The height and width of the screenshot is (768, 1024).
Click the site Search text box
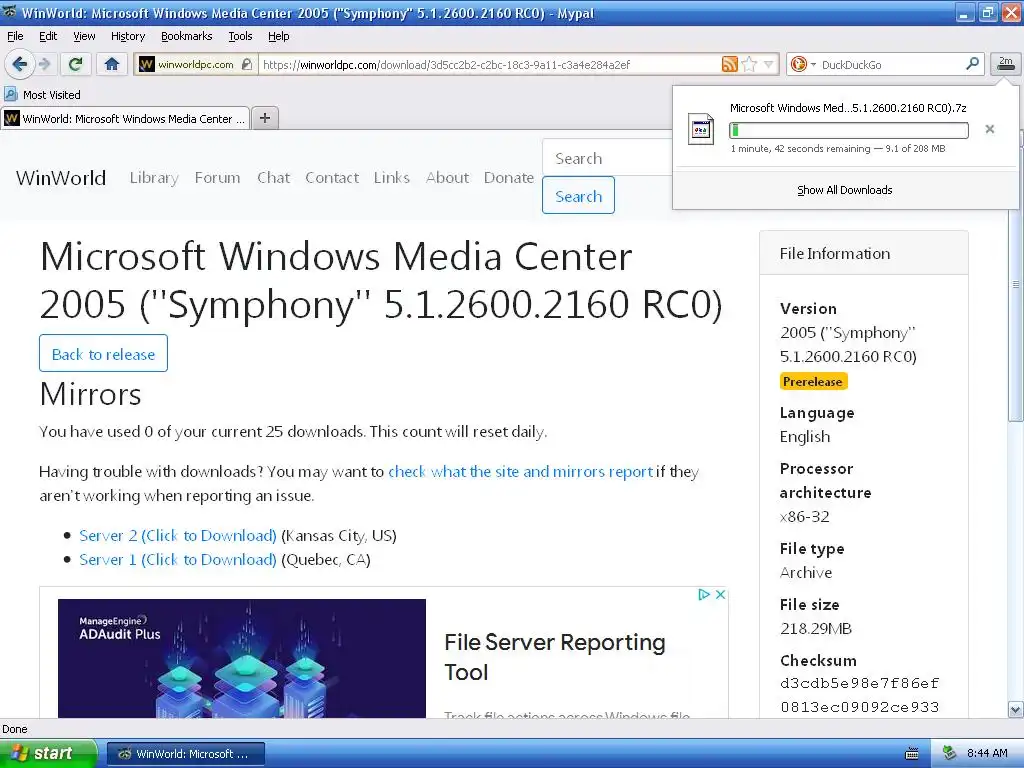pyautogui.click(x=607, y=157)
